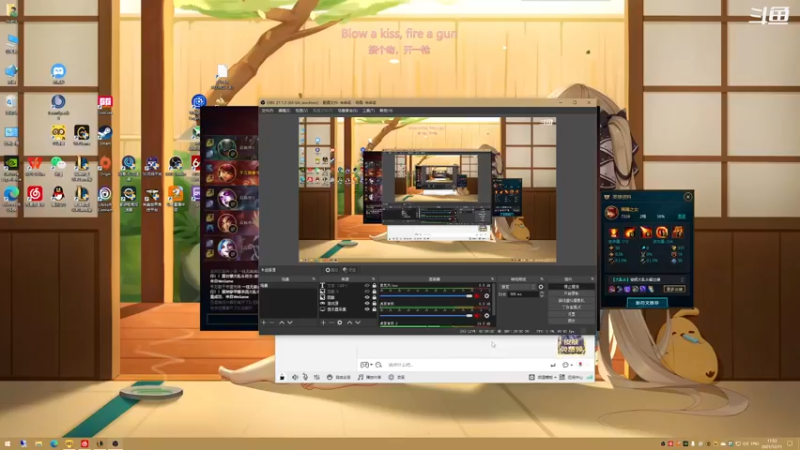
Task: Toggle visibility of the second source row
Action: (367, 291)
